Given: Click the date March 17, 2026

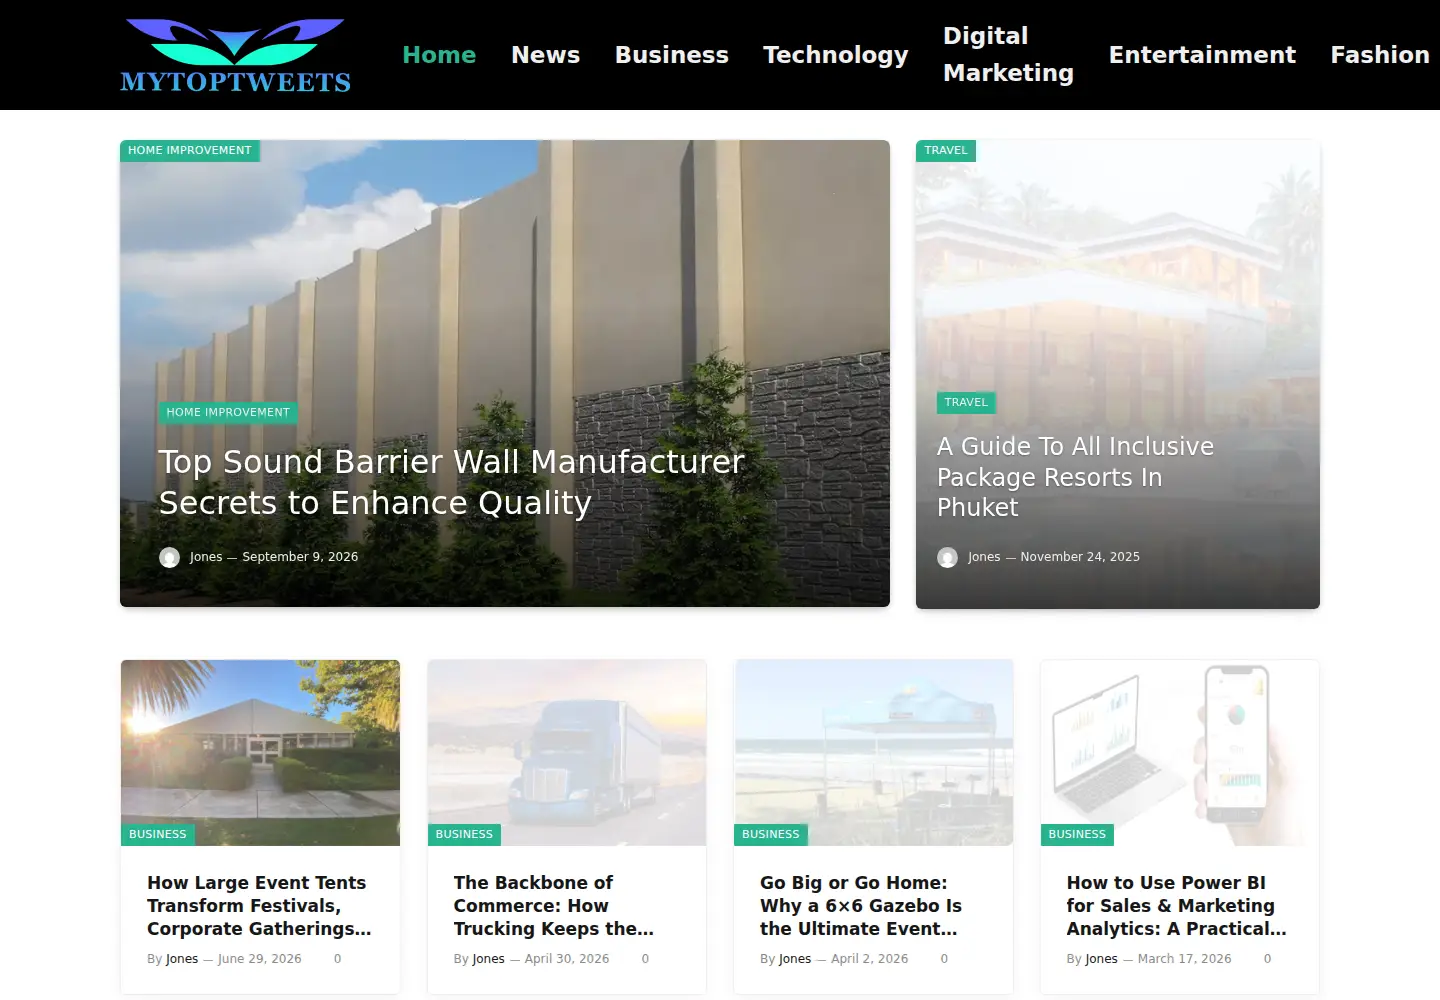Looking at the screenshot, I should (x=1184, y=959).
